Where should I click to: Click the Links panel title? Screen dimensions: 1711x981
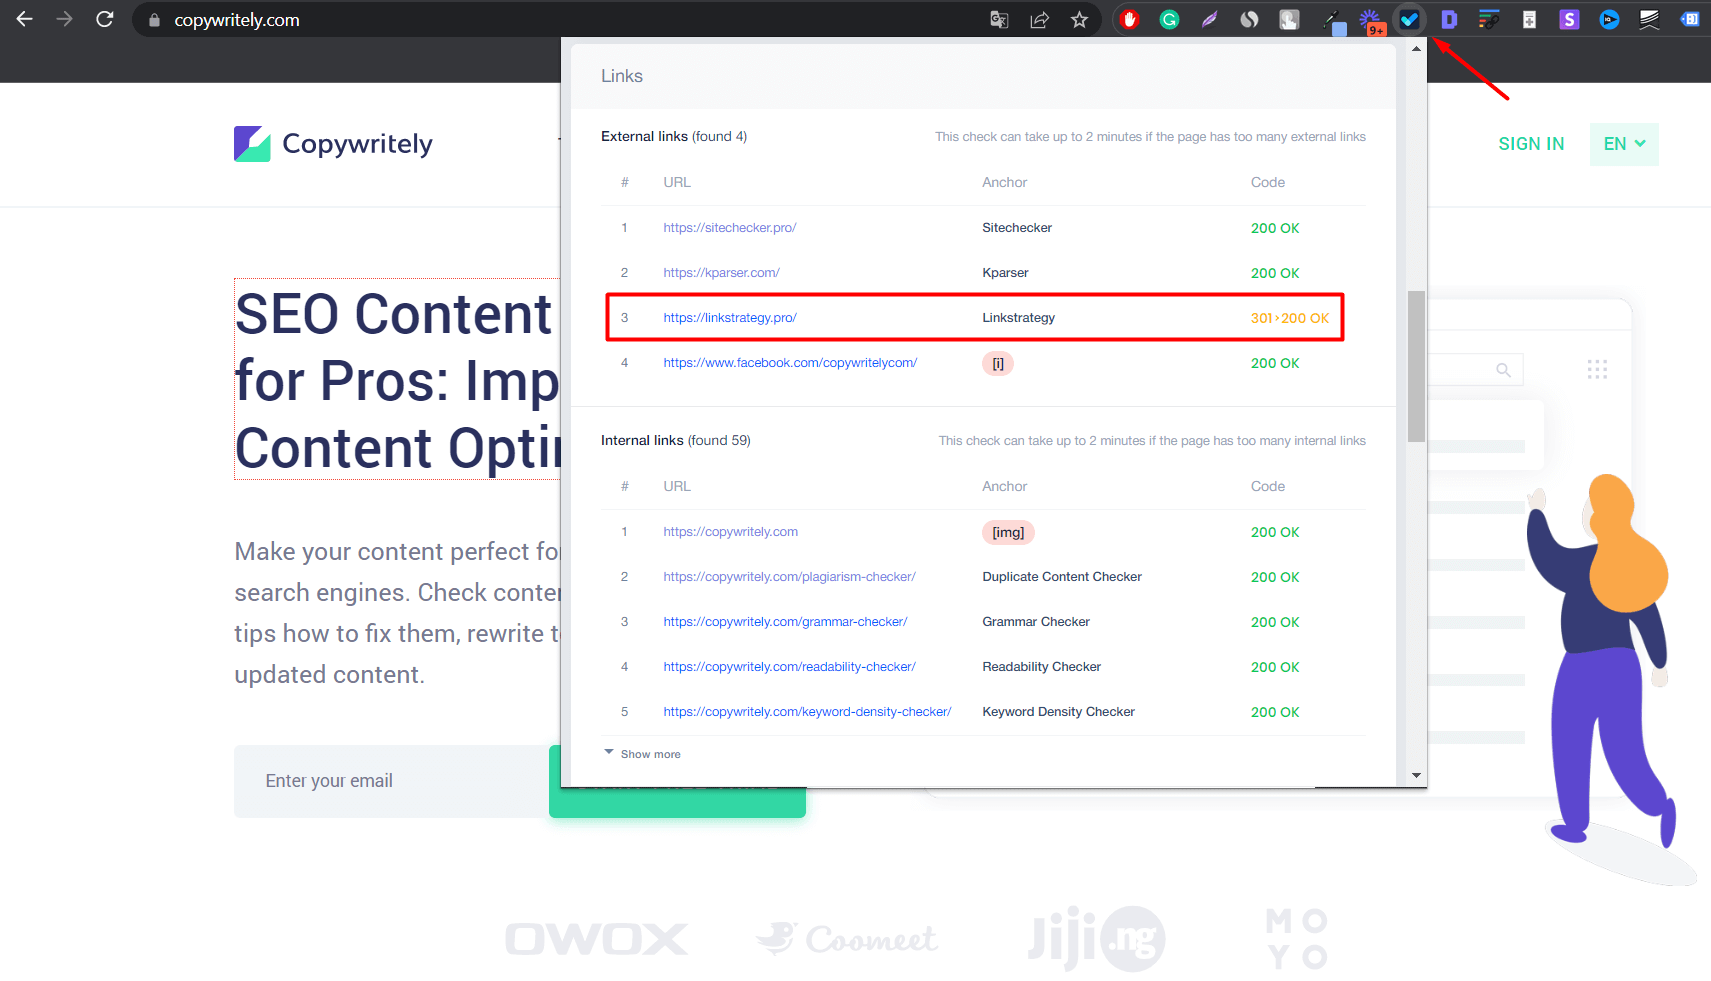coord(622,76)
